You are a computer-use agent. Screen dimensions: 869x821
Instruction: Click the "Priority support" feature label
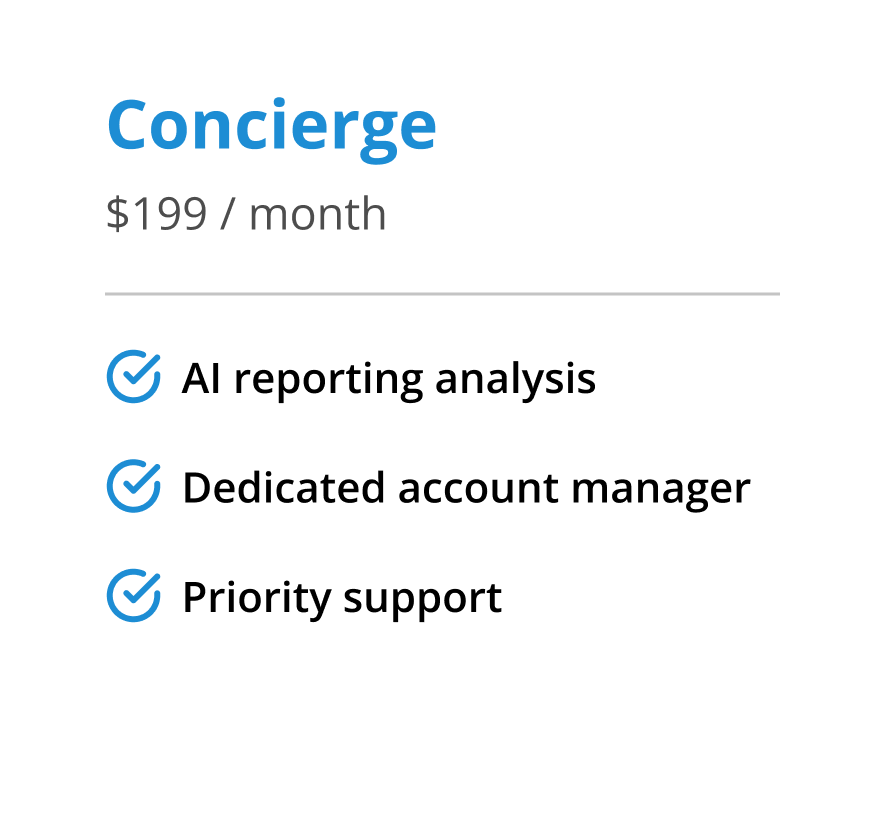pos(341,598)
